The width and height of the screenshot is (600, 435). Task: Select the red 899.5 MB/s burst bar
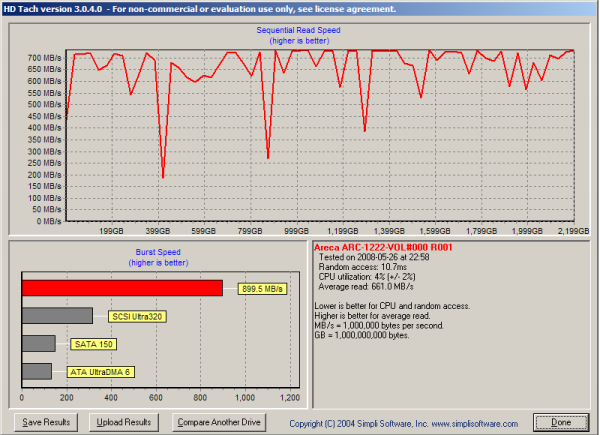pyautogui.click(x=122, y=288)
